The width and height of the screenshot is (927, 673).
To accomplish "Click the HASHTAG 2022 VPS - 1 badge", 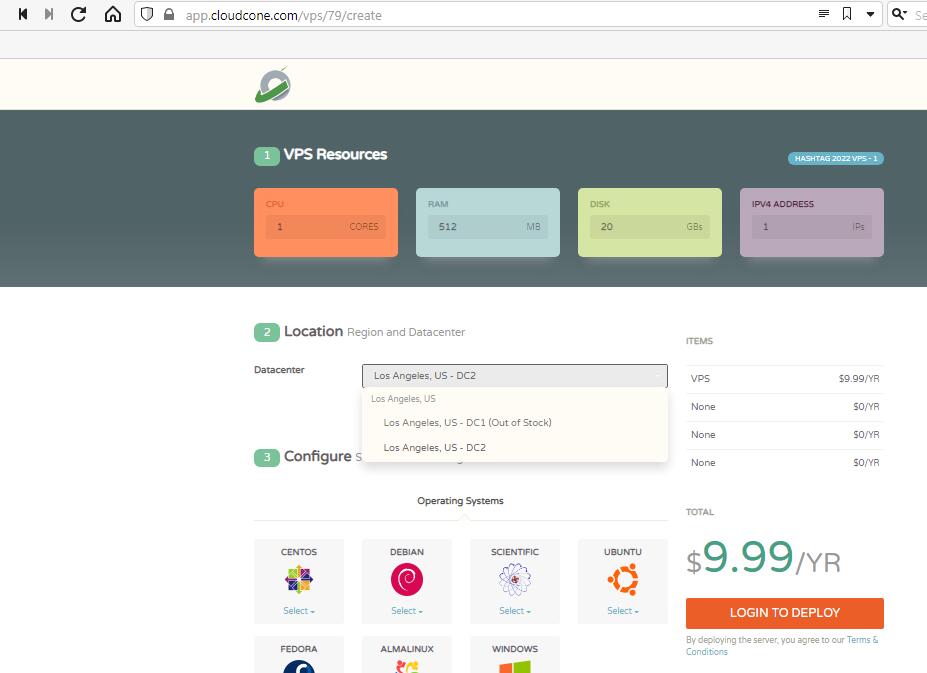I will 835,158.
